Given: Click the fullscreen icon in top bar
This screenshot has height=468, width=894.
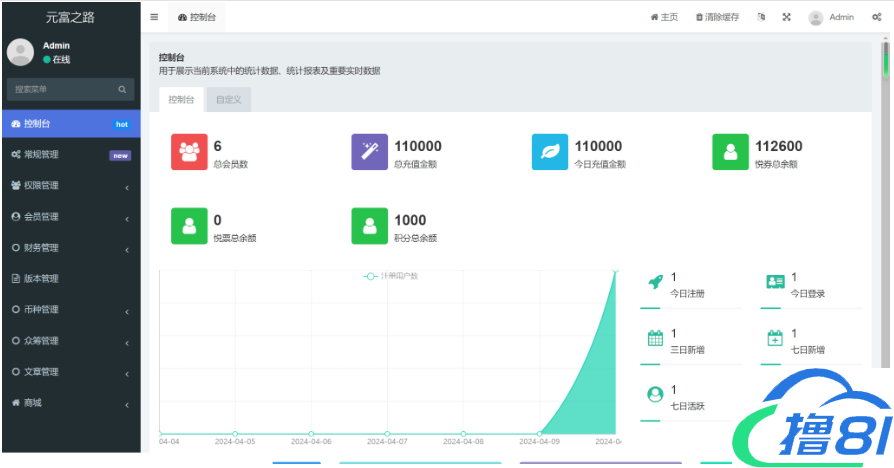Looking at the screenshot, I should click(x=786, y=17).
